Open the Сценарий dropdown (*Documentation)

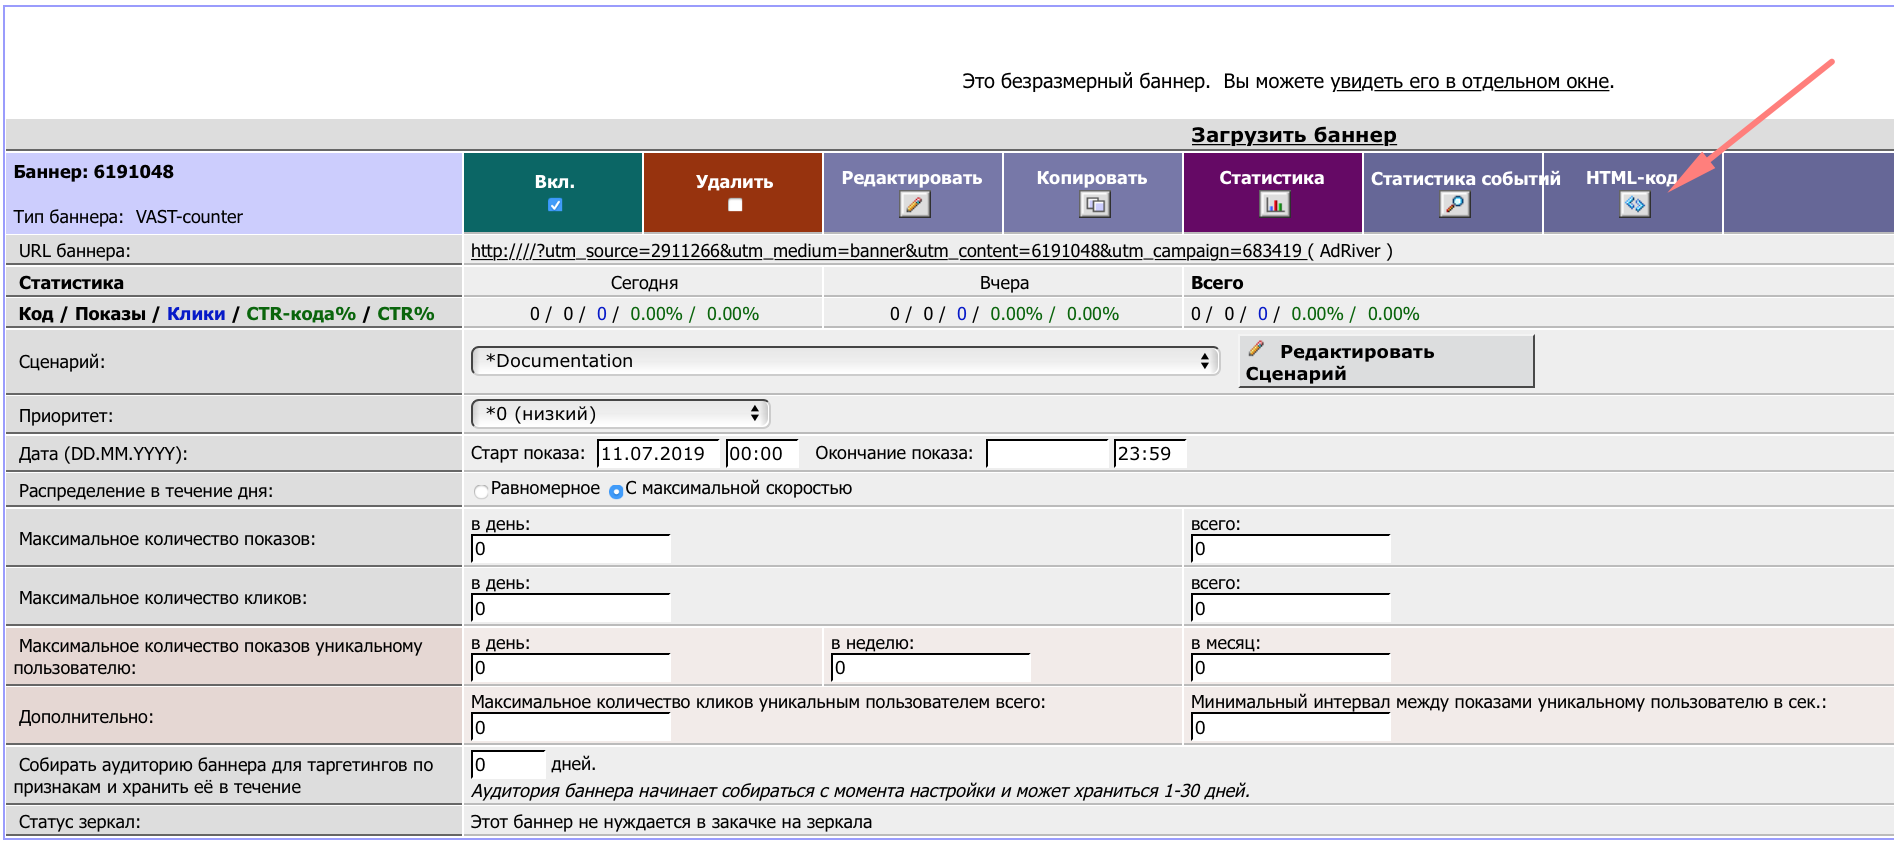(x=845, y=361)
